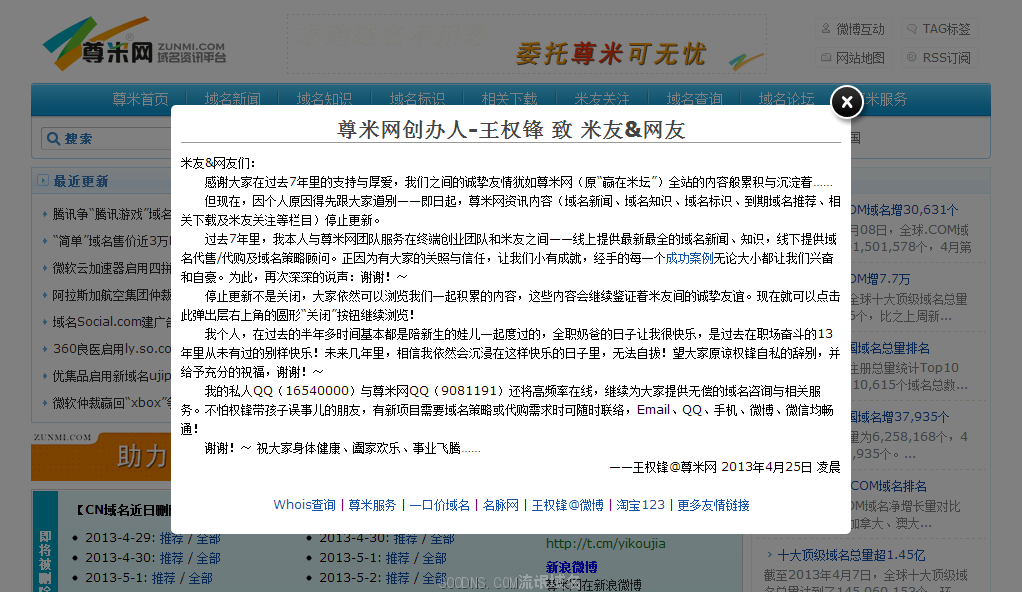This screenshot has width=1022, height=592.
Task: Open the 新浪微博 link
Action: pos(572,567)
